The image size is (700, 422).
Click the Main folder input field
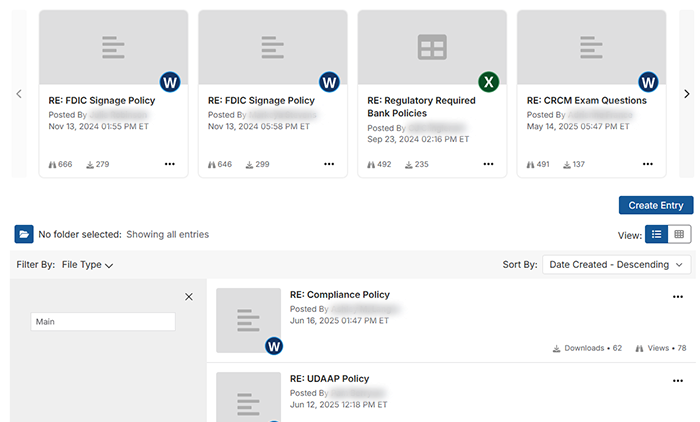tap(102, 322)
